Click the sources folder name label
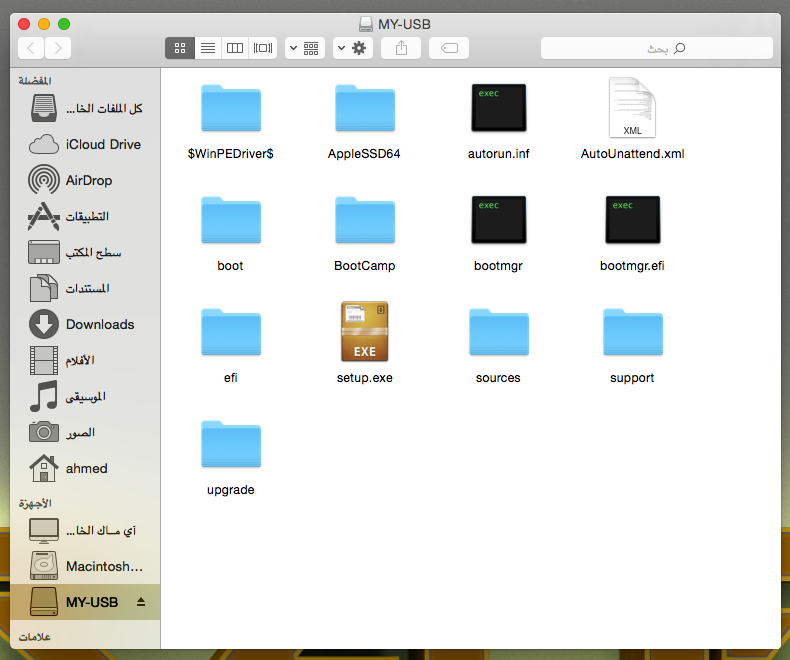The height and width of the screenshot is (660, 790). 498,378
